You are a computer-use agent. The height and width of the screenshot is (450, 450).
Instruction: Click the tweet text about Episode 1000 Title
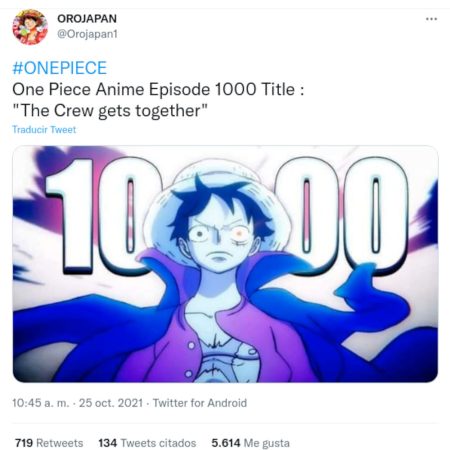point(158,90)
